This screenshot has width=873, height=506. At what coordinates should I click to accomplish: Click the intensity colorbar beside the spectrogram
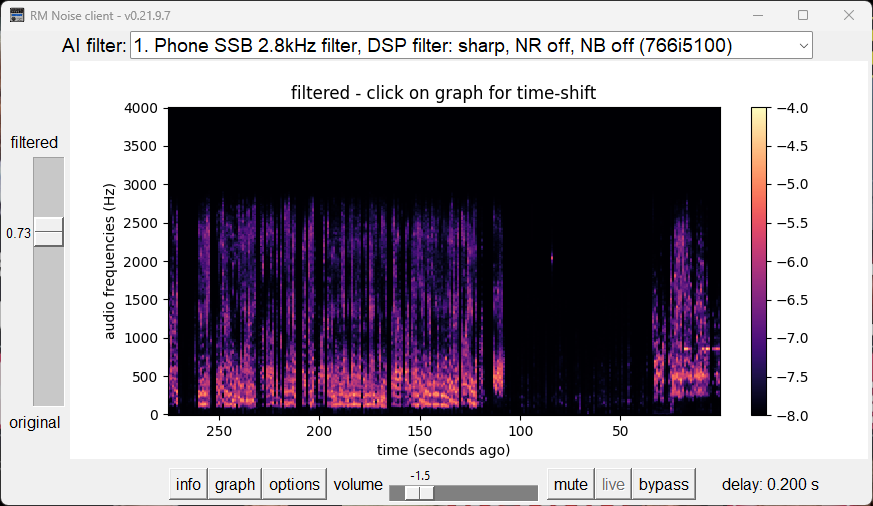(760, 260)
